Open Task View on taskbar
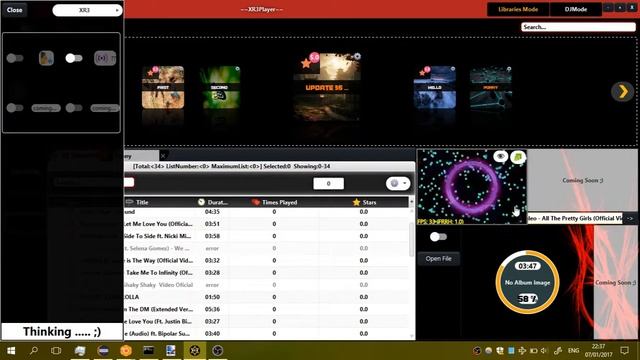 [x=56, y=351]
